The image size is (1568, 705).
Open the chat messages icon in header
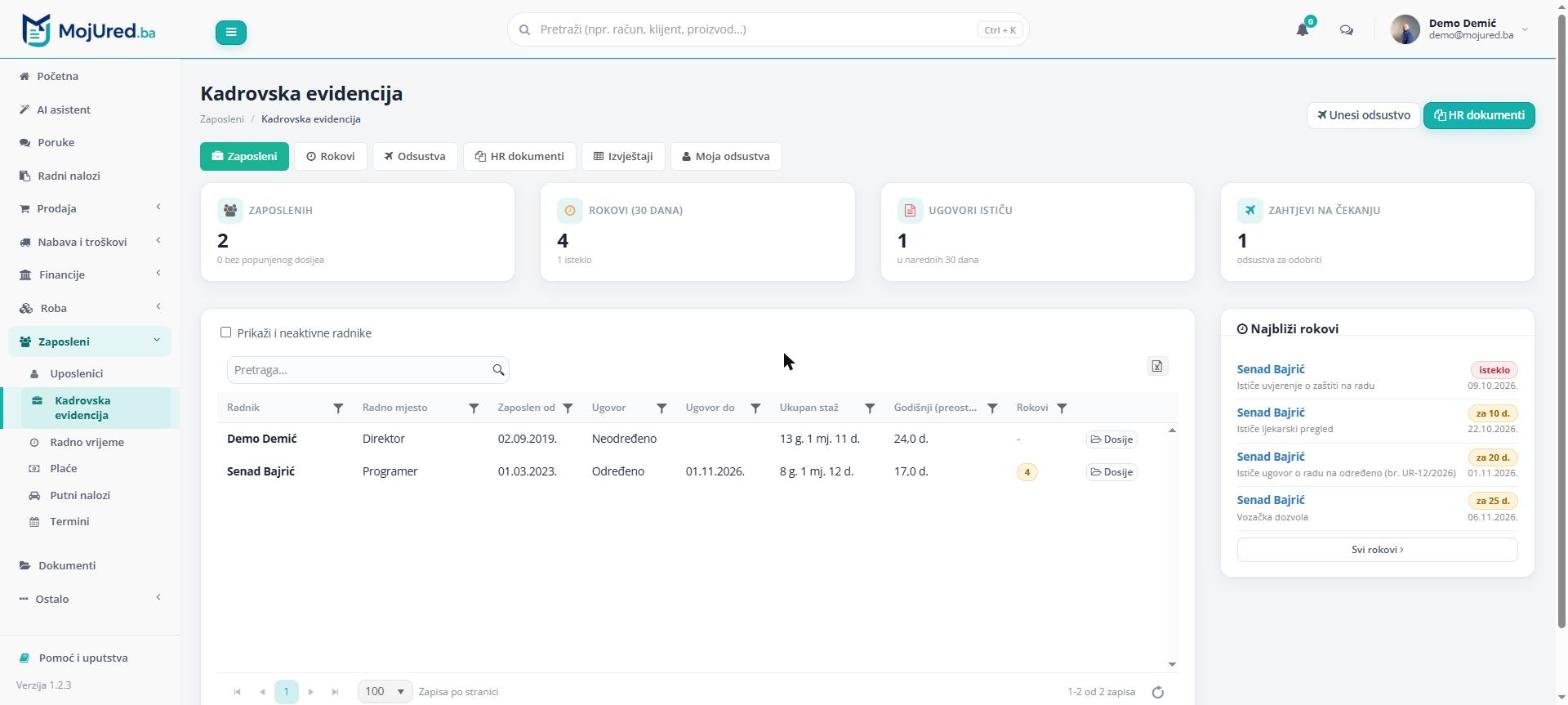click(x=1346, y=30)
